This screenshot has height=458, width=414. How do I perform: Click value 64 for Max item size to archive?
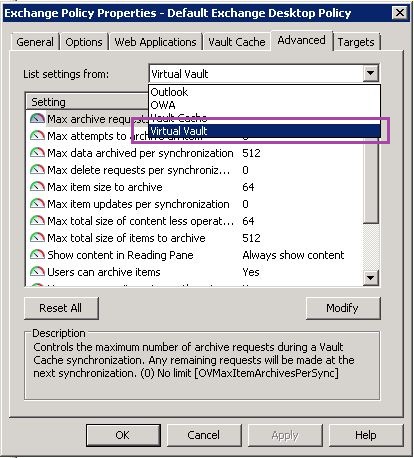point(248,187)
